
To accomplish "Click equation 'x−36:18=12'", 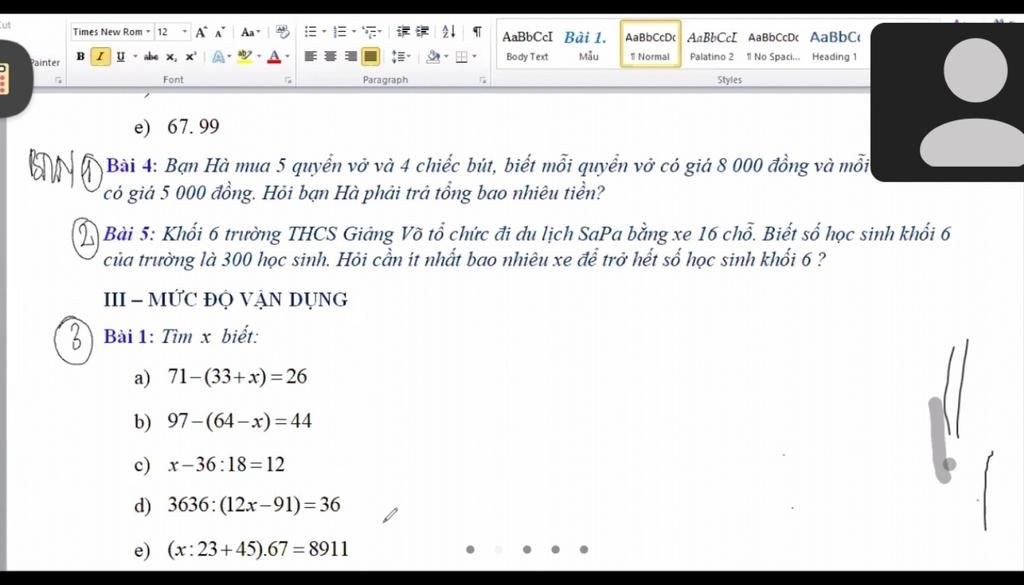I will 227,465.
